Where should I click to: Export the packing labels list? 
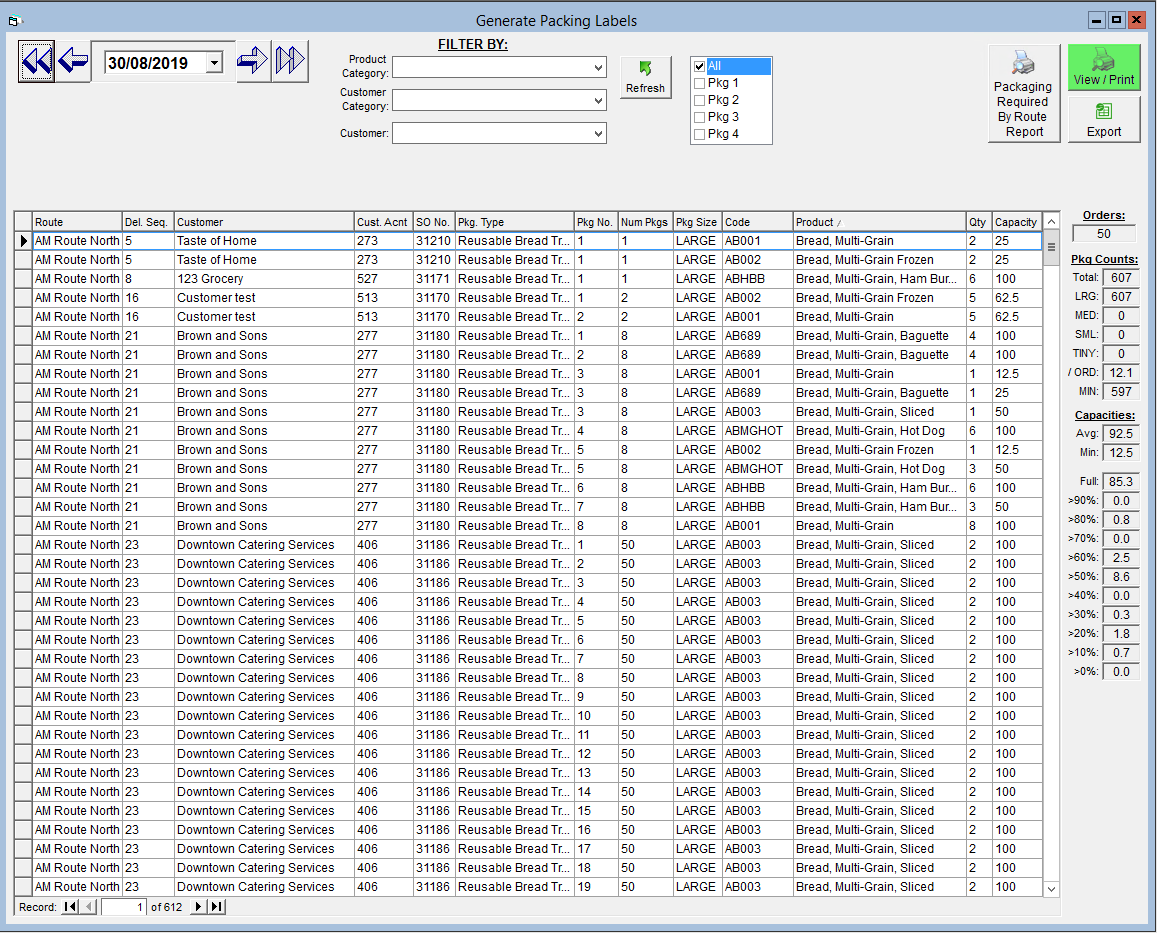click(x=1104, y=120)
